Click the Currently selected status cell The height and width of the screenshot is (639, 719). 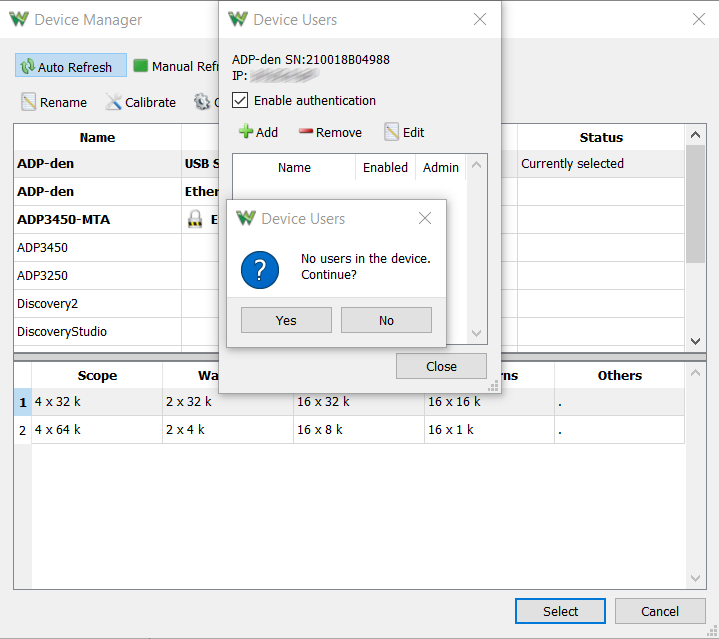click(x=601, y=164)
